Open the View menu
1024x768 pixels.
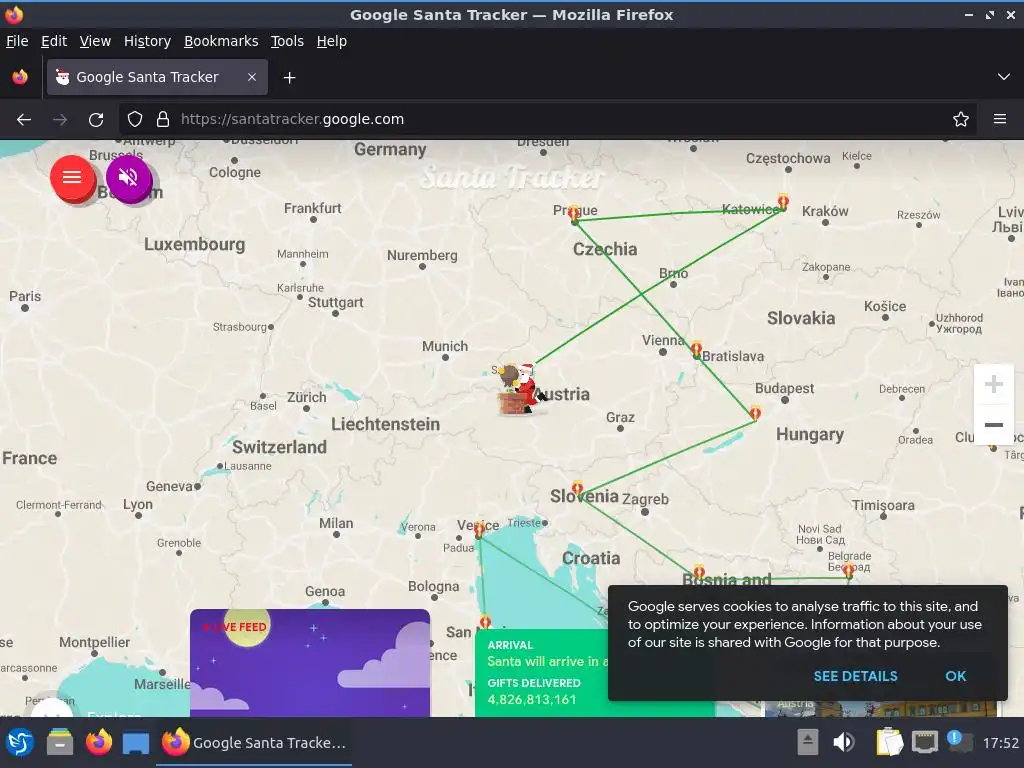95,41
